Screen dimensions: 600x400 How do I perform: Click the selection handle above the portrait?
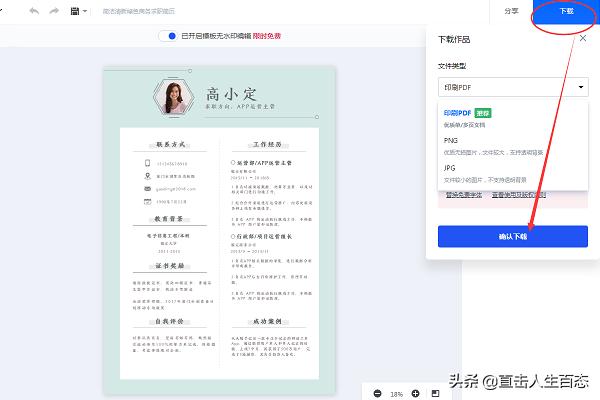point(190,71)
